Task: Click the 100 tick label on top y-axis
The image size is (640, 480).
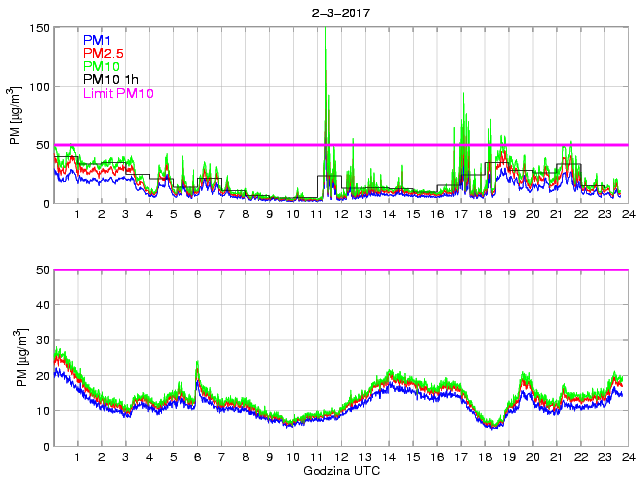Action: (38, 87)
